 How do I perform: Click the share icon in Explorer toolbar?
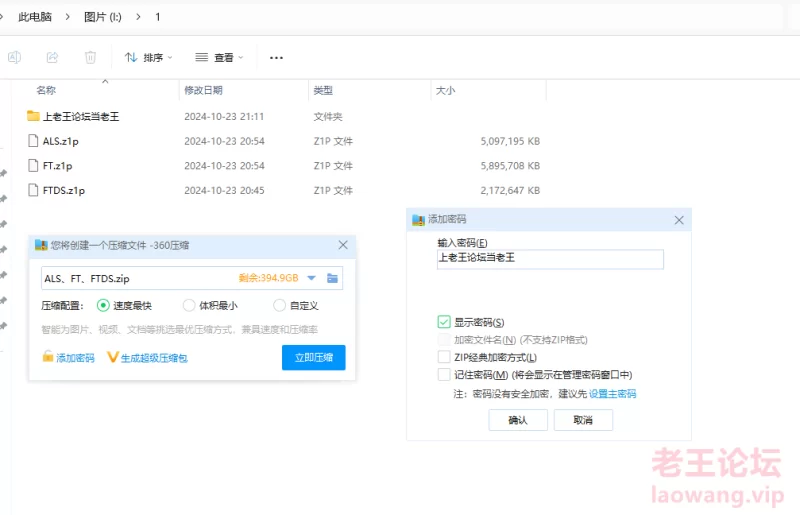52,58
